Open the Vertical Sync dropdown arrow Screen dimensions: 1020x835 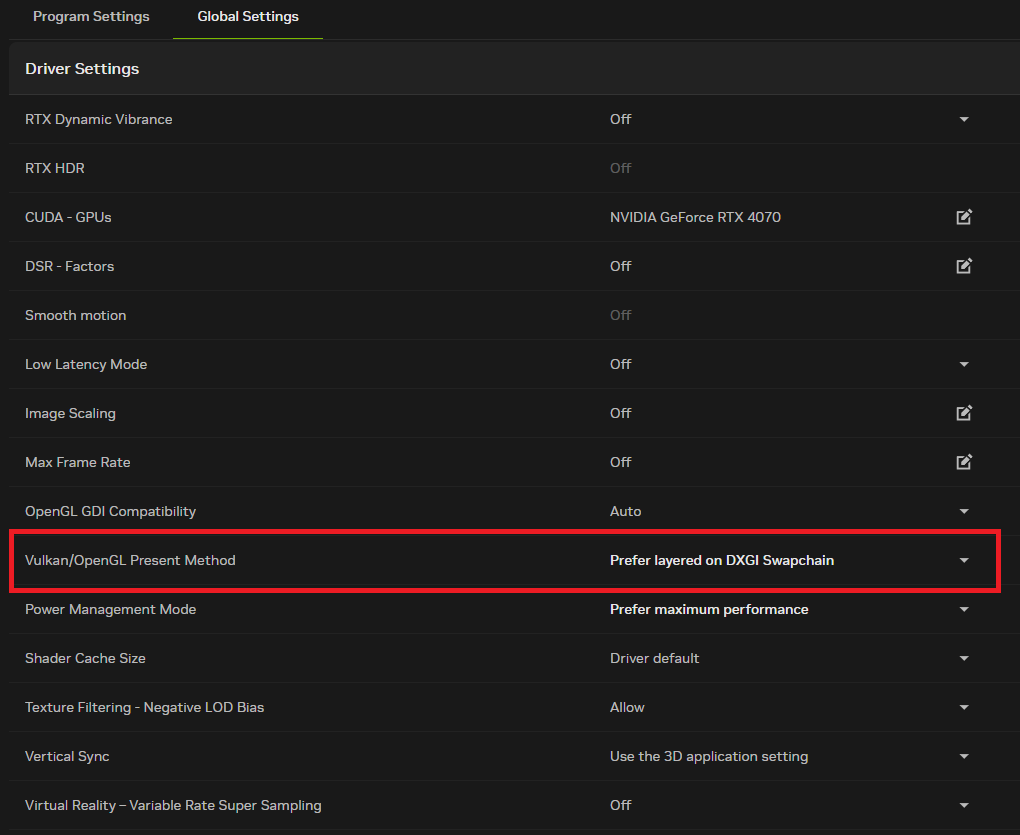(964, 756)
